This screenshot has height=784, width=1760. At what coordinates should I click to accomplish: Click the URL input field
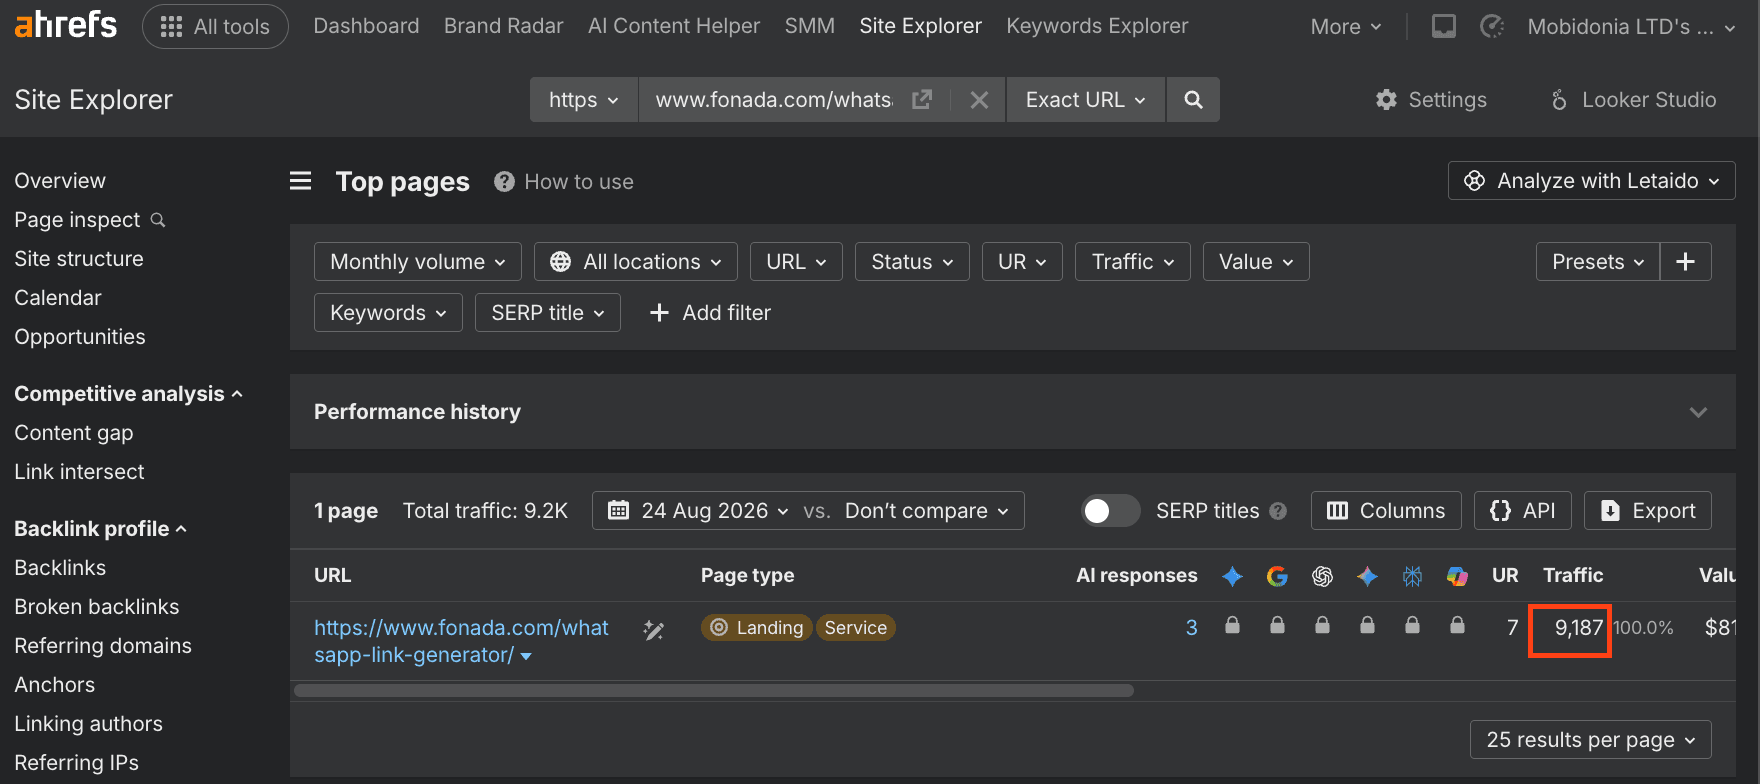(x=774, y=100)
